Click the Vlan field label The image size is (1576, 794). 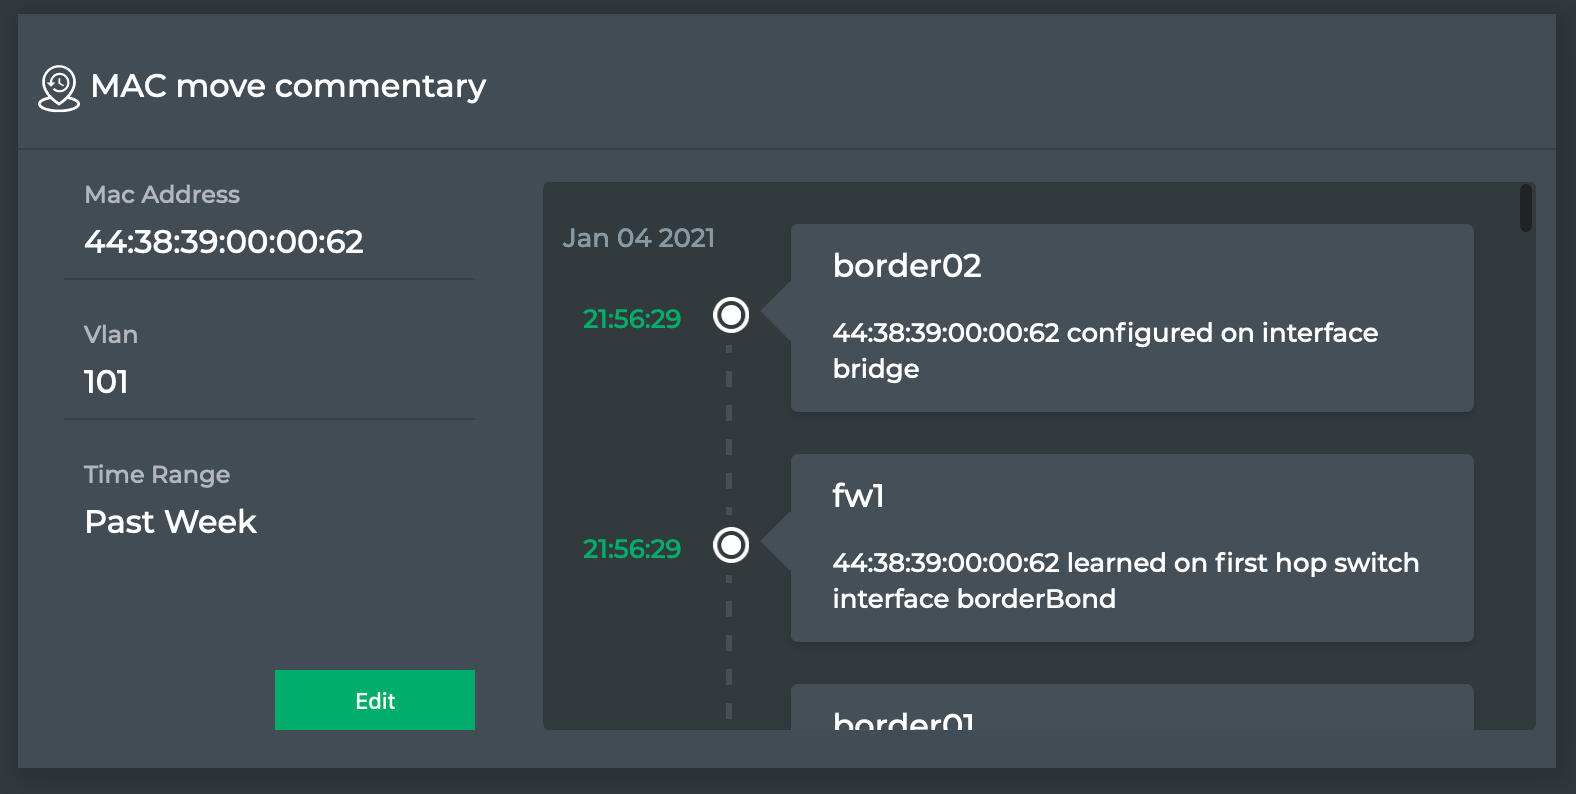pos(111,335)
